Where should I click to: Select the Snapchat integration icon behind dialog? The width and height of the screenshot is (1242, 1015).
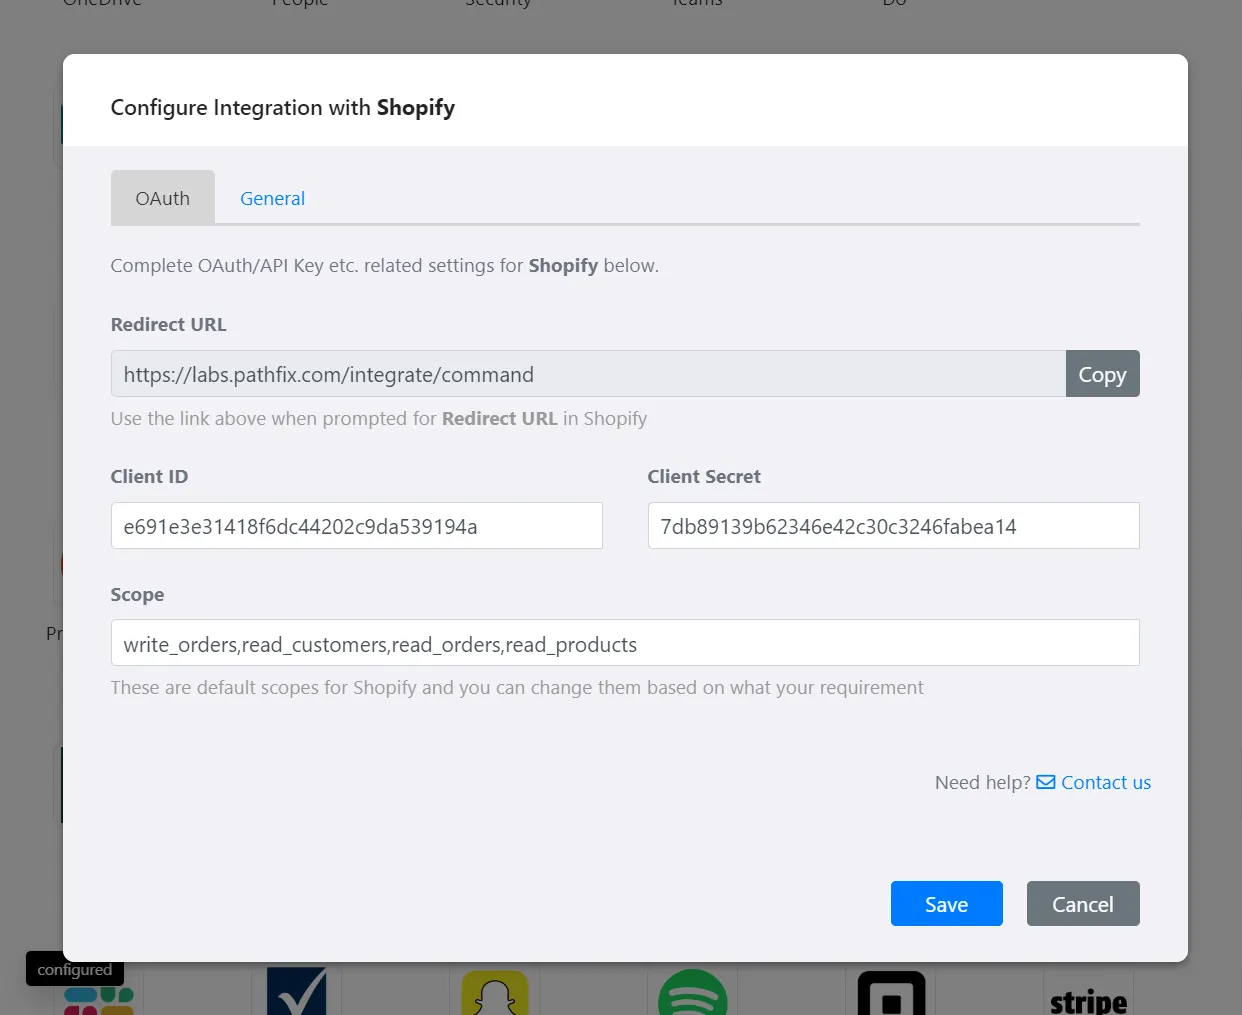pyautogui.click(x=495, y=992)
